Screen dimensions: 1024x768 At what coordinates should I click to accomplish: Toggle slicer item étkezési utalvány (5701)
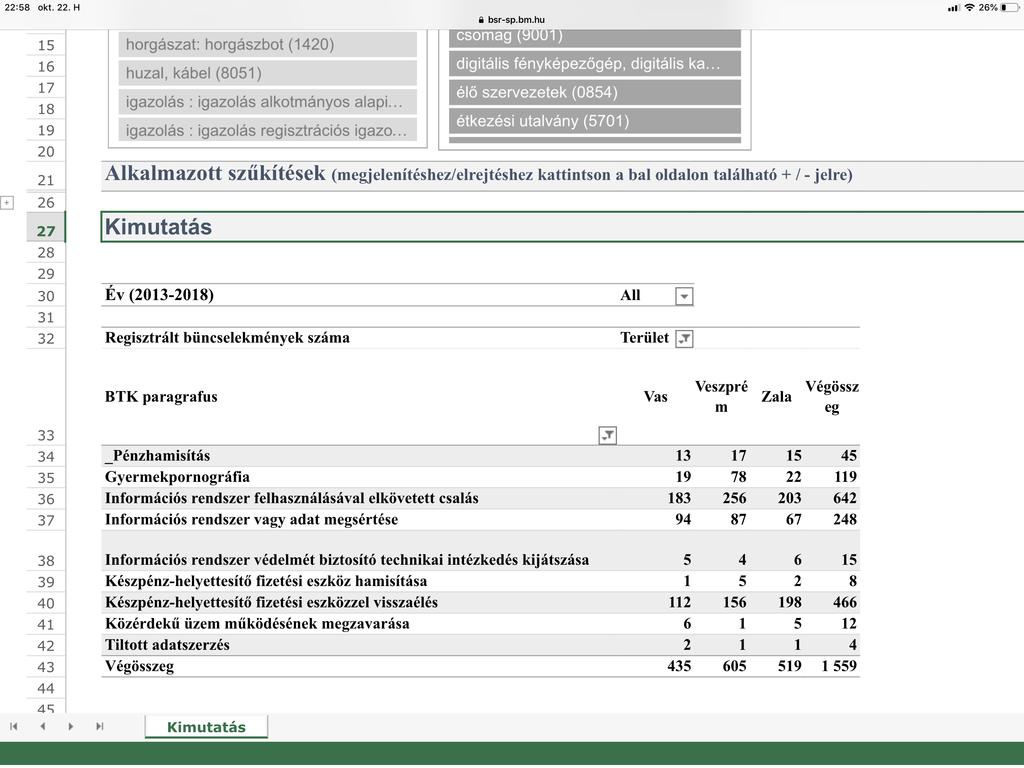(x=595, y=121)
